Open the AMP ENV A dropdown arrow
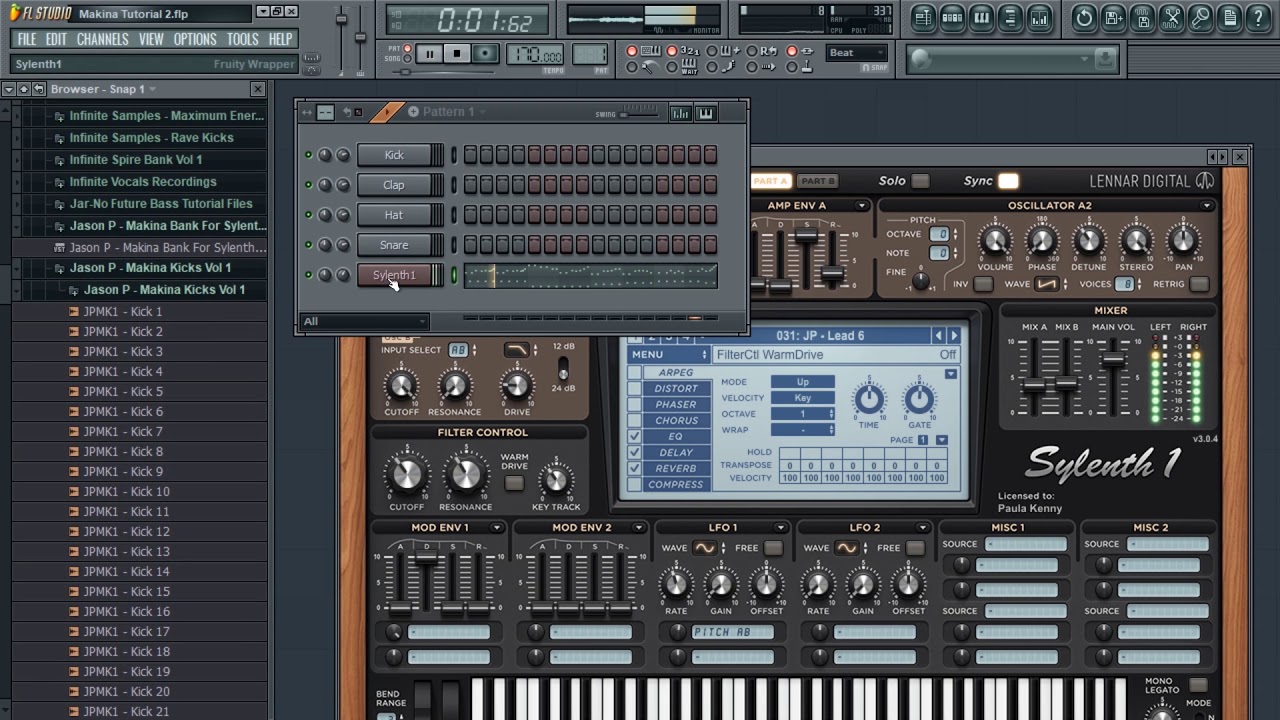The image size is (1280, 720). pyautogui.click(x=861, y=206)
